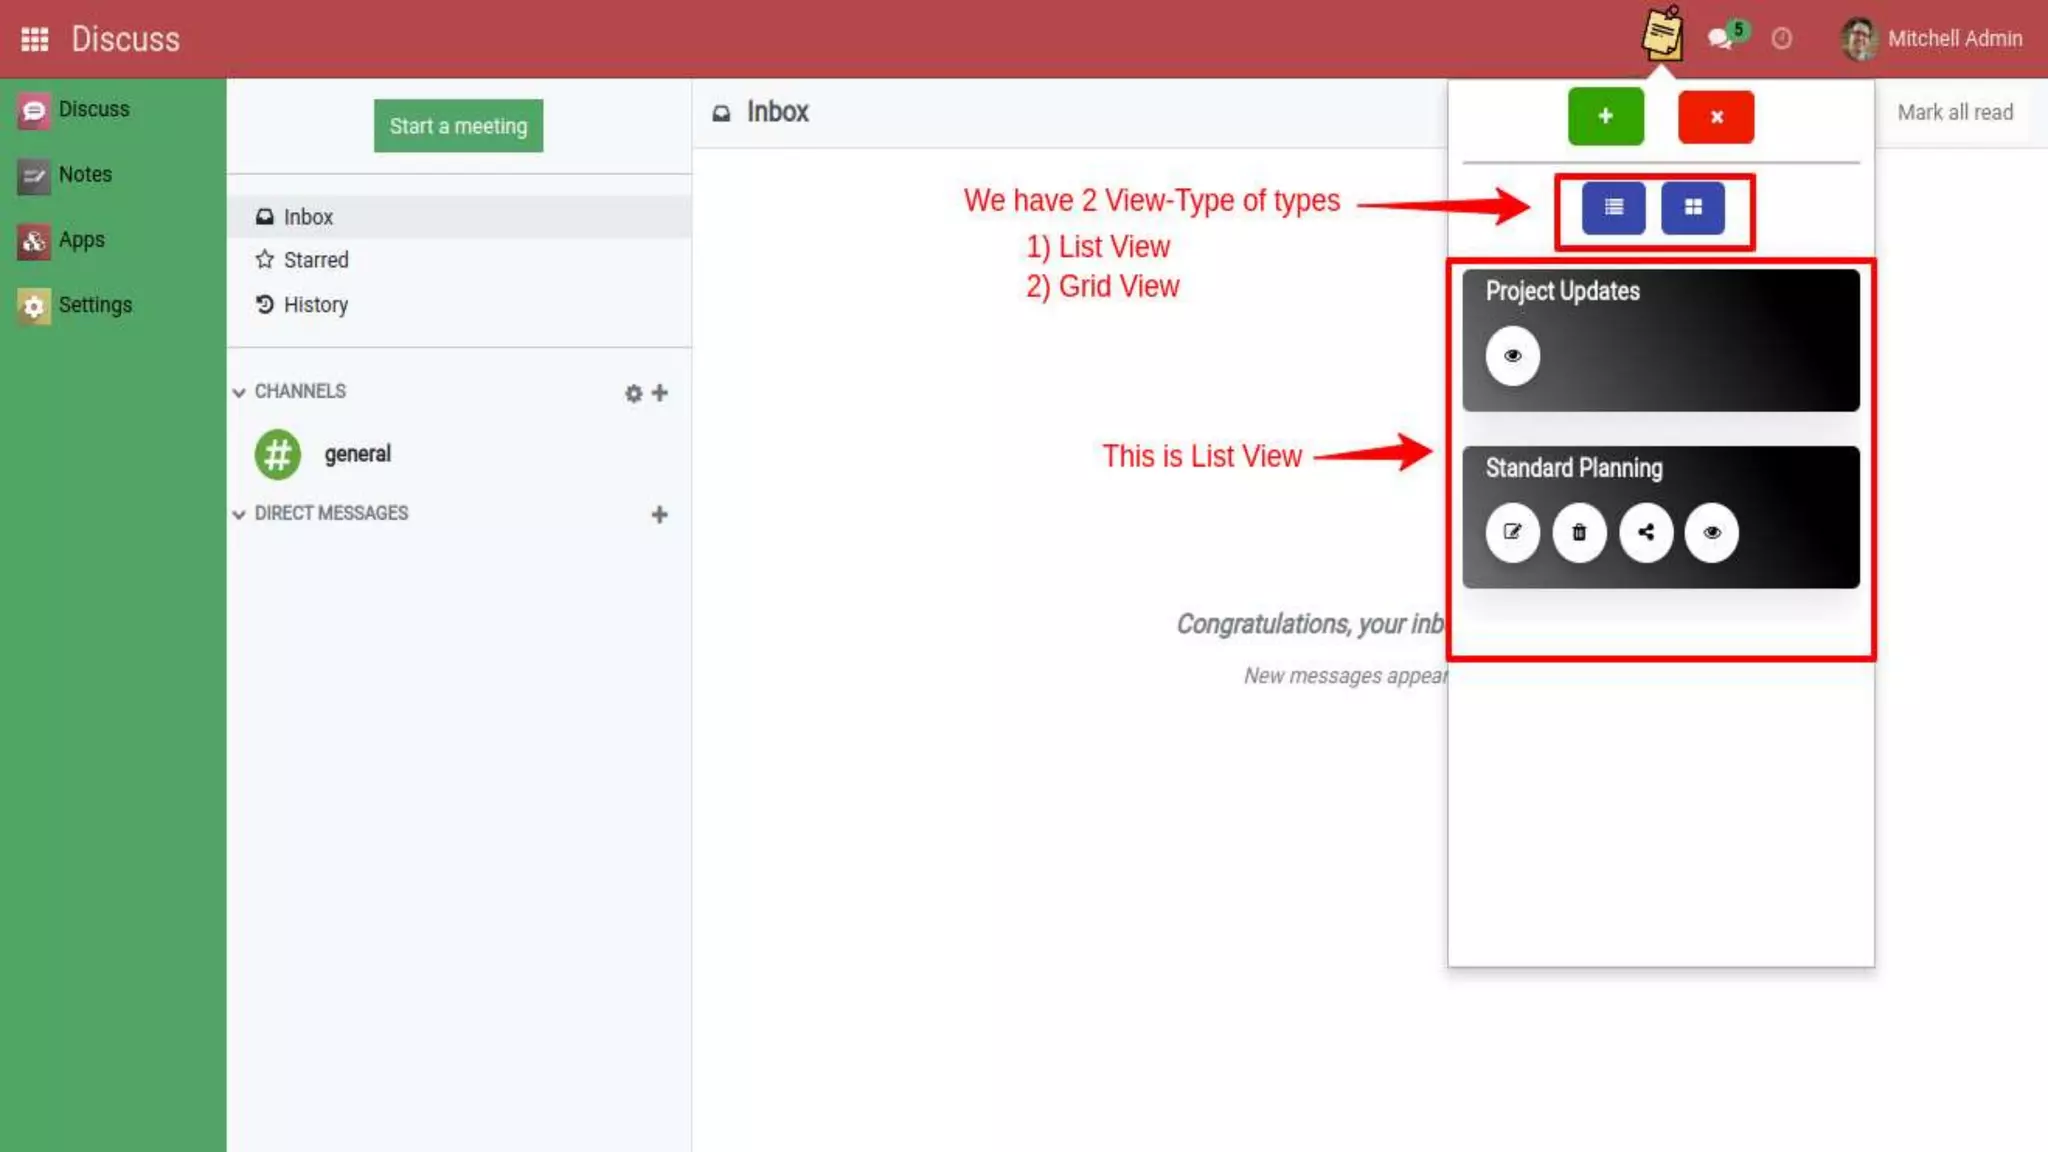Open the History mailbox
This screenshot has height=1152, width=2048.
pyautogui.click(x=315, y=305)
